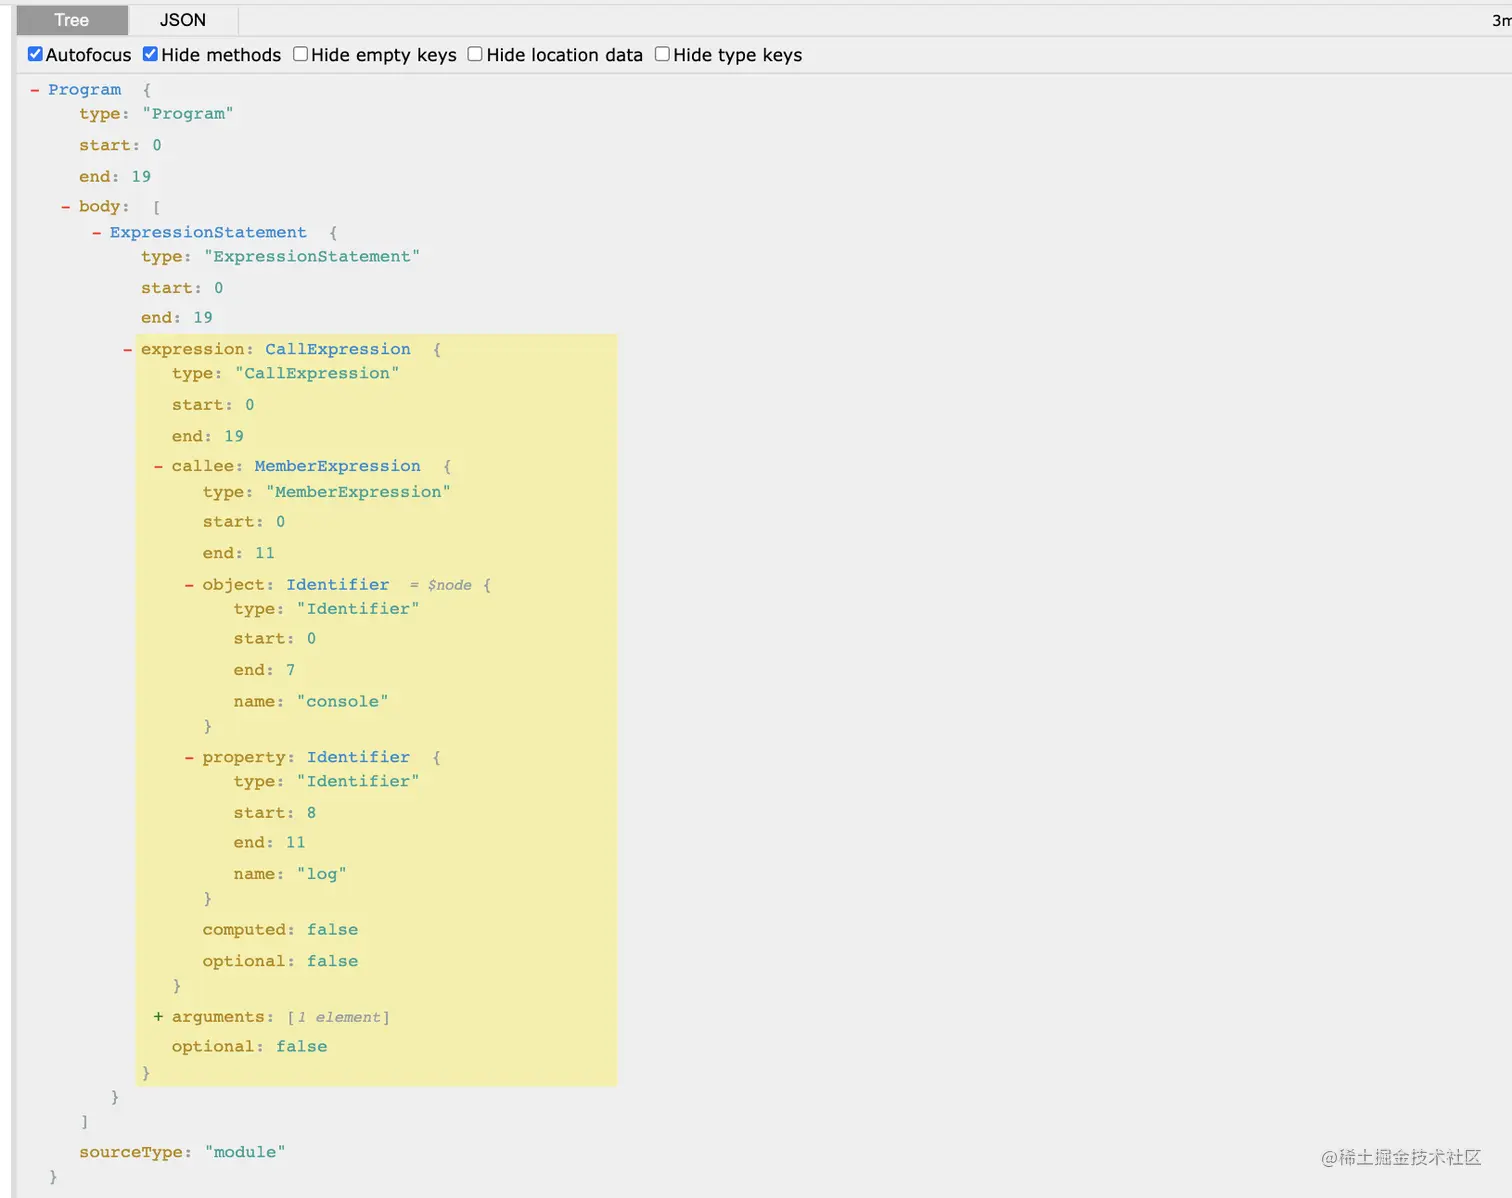1512x1198 pixels.
Task: Select the name value "log"
Action: [x=322, y=874]
